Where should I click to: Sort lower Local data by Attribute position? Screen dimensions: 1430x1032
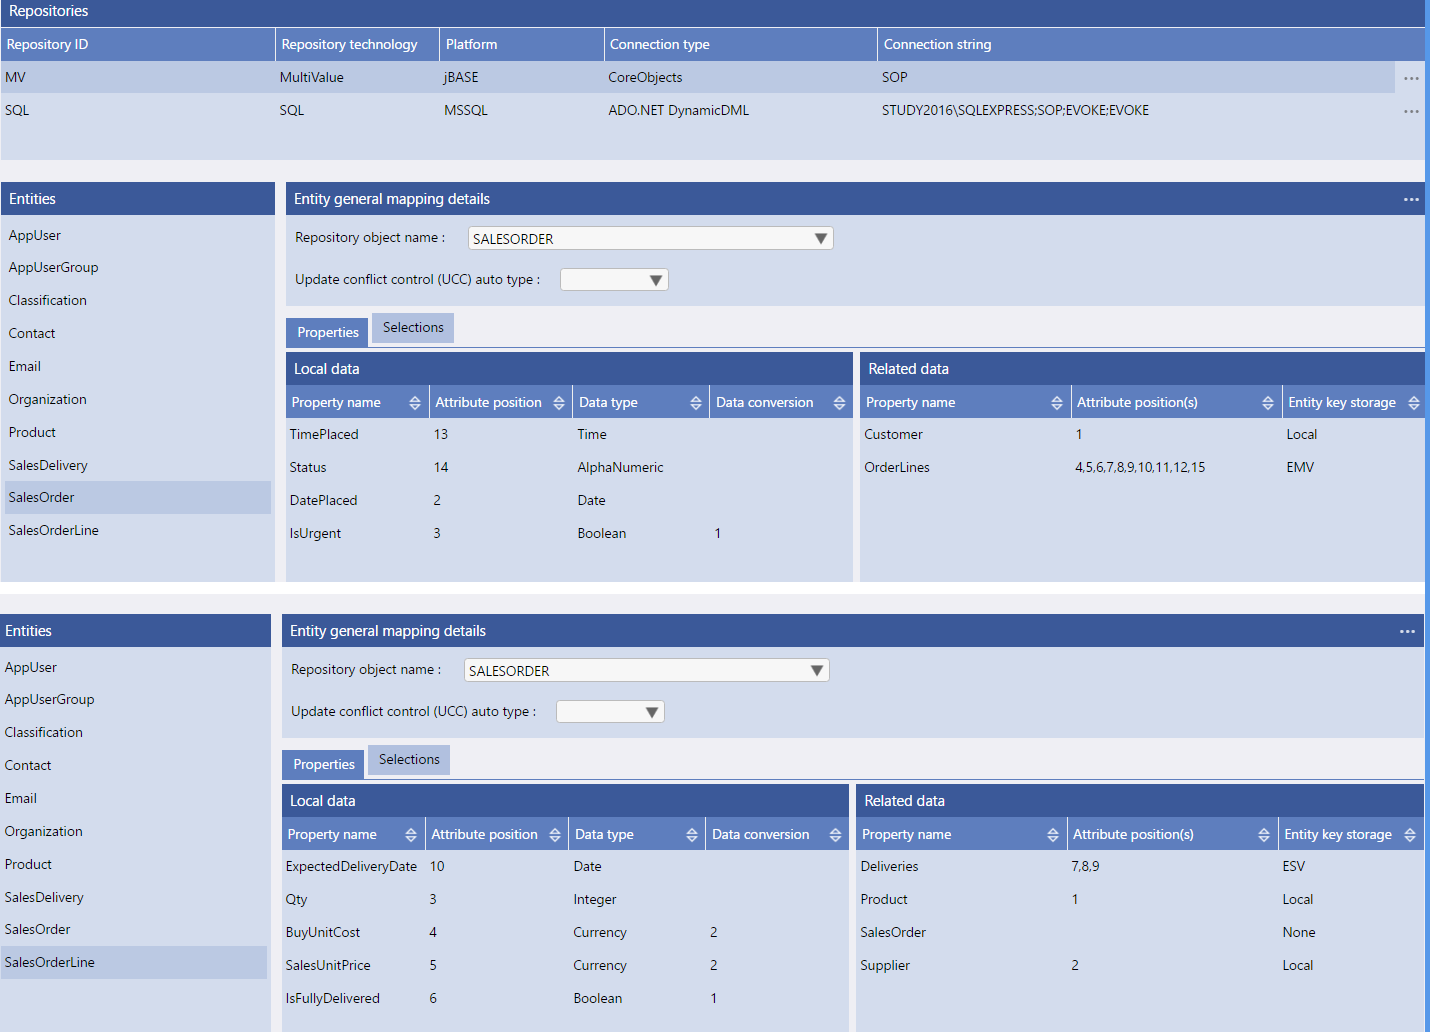pyautogui.click(x=555, y=835)
